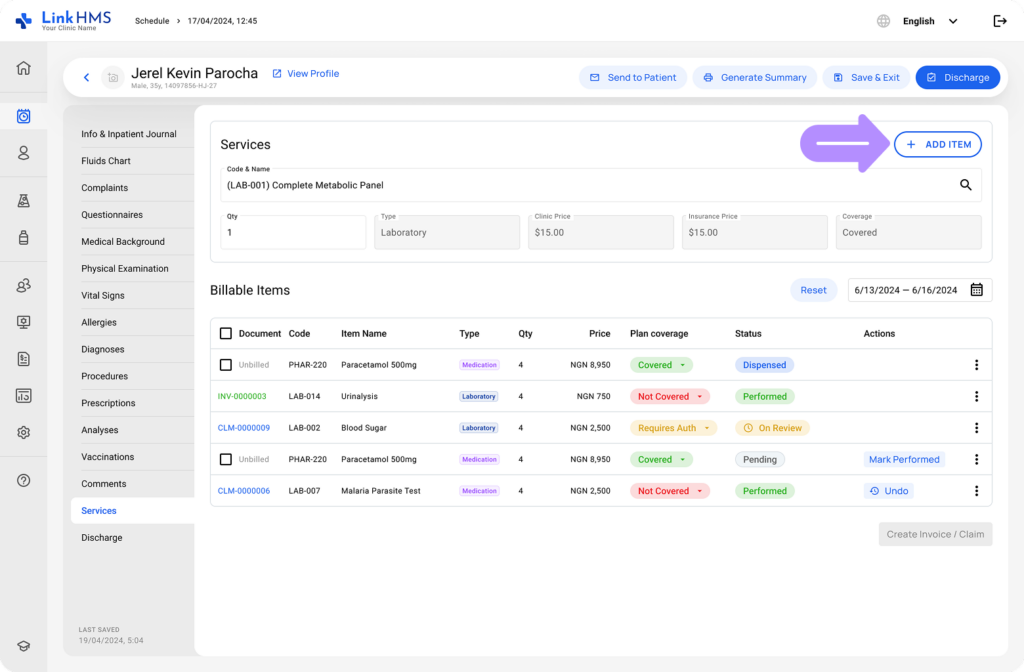Click Undo for Malaria Parasite Test

pos(889,490)
